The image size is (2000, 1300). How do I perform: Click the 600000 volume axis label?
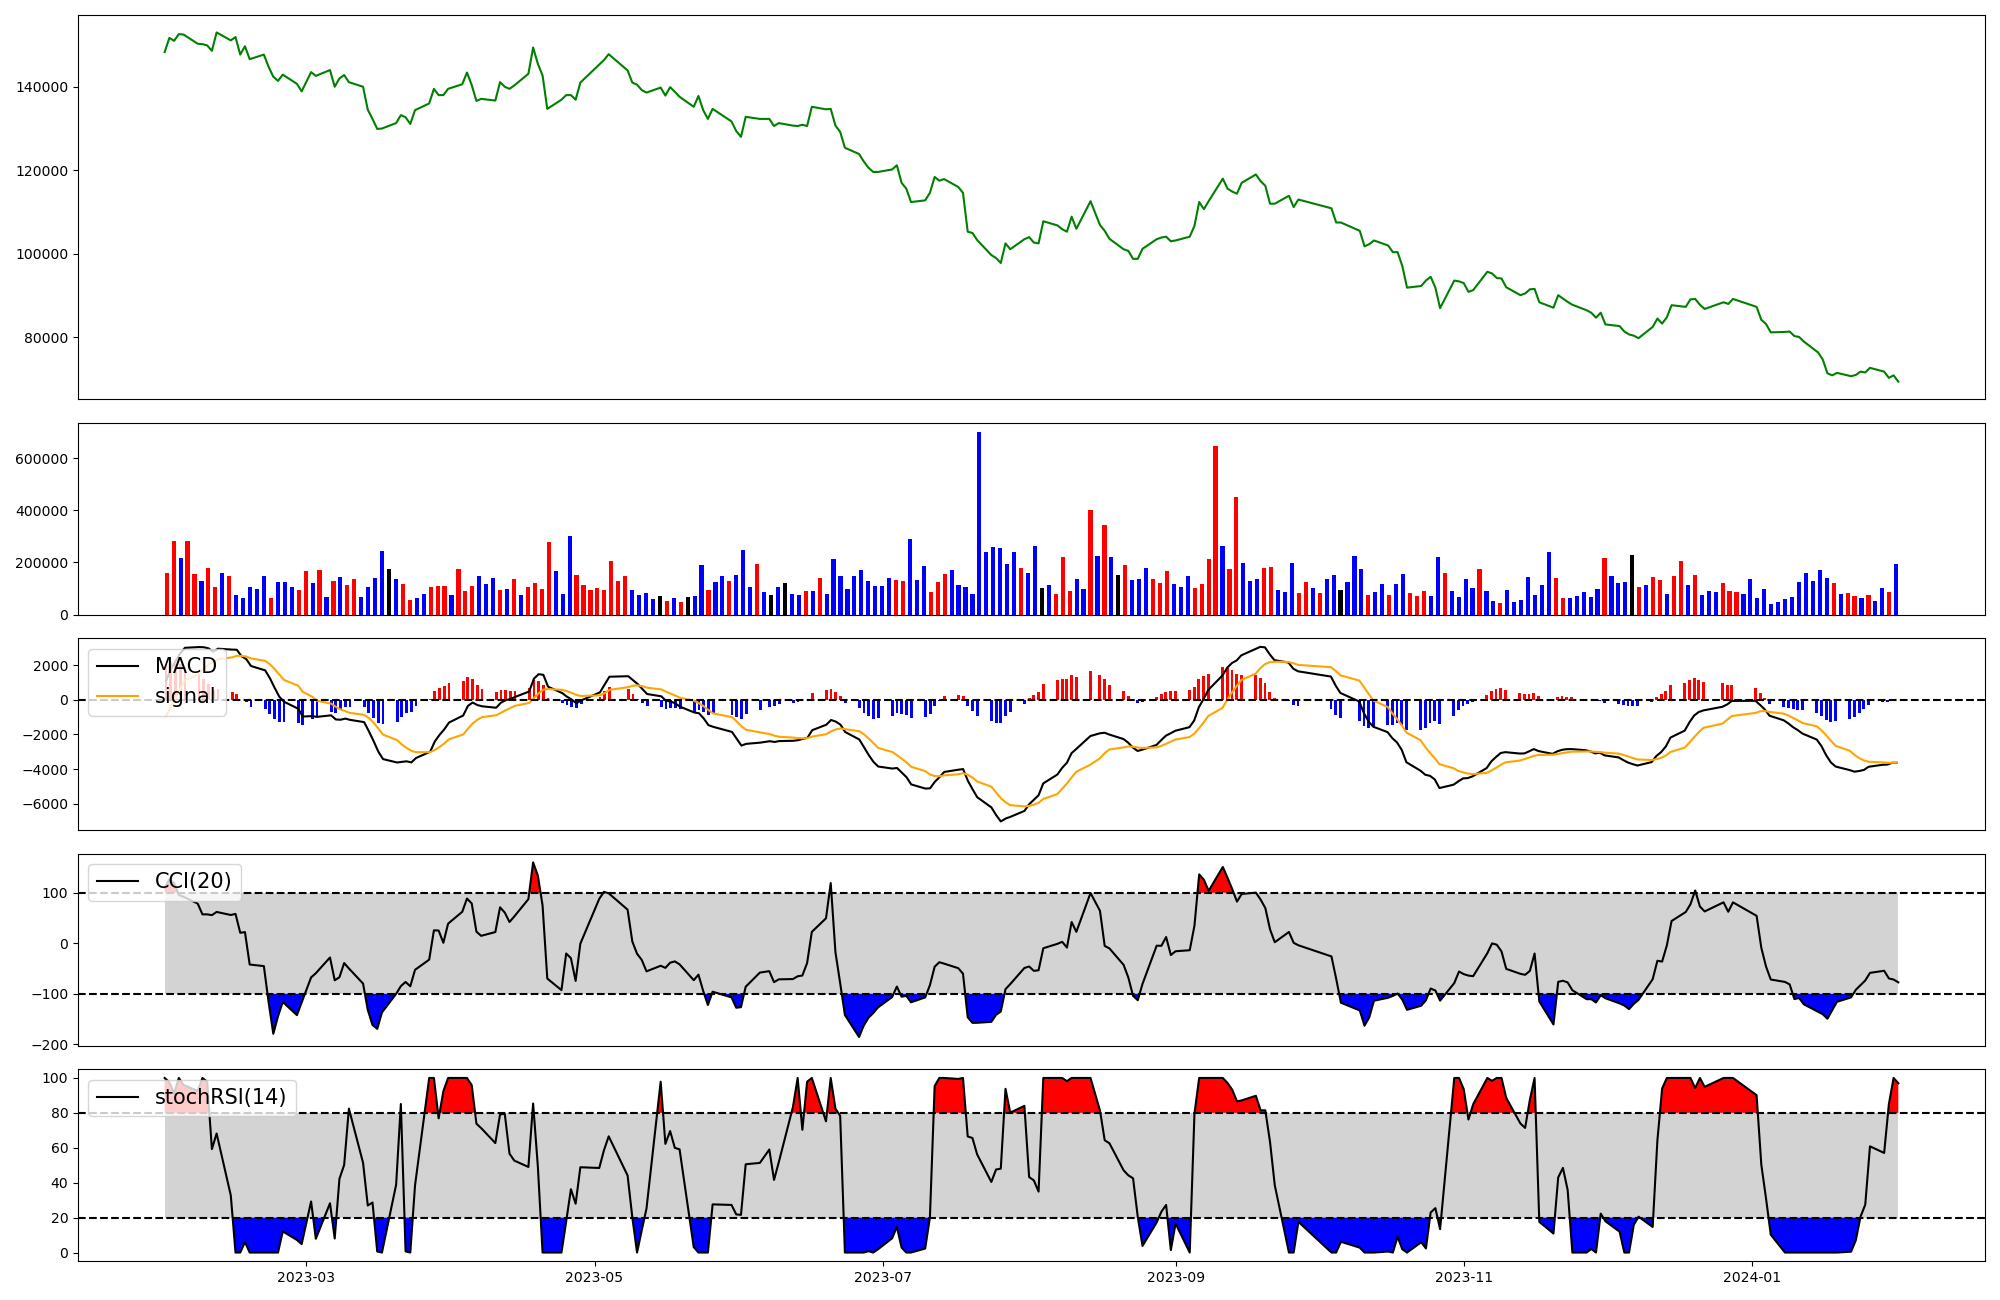pyautogui.click(x=42, y=459)
